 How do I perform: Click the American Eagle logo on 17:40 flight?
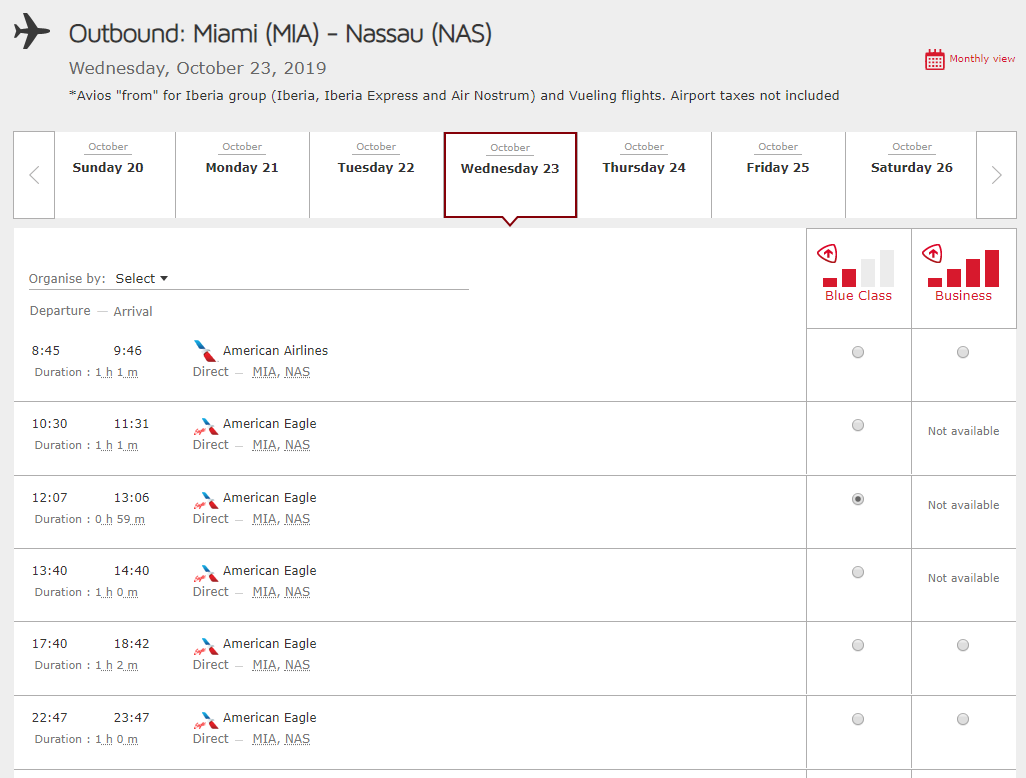click(205, 646)
